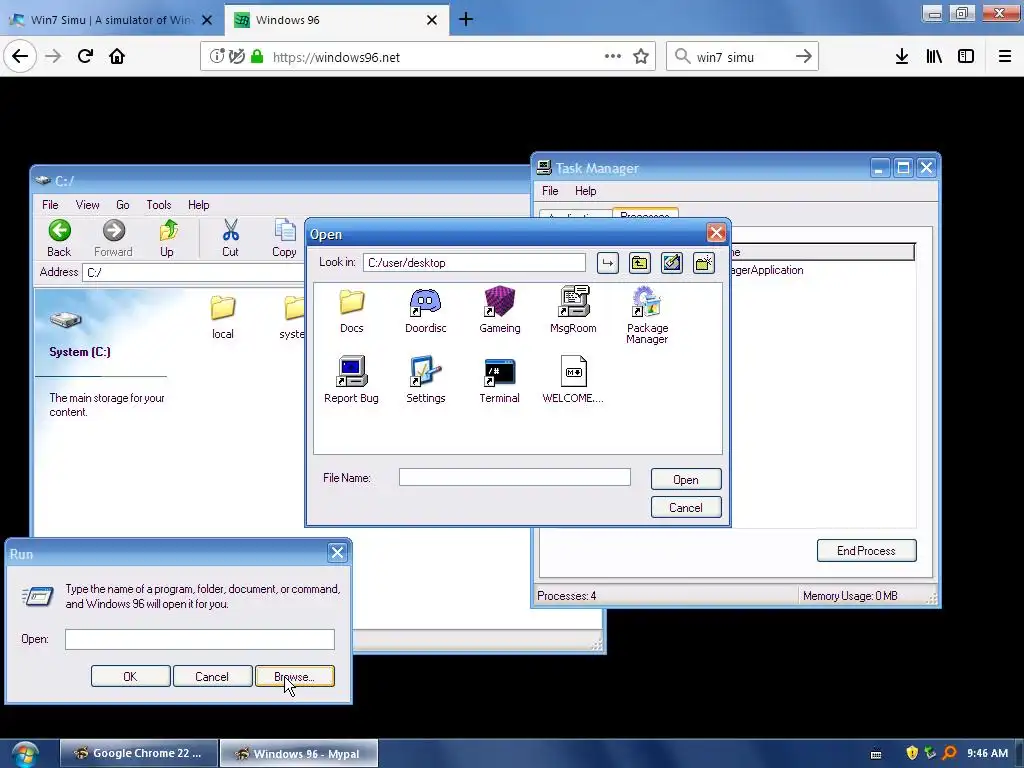1024x768 pixels.
Task: Click the Run dialog Open text field
Action: (x=200, y=639)
